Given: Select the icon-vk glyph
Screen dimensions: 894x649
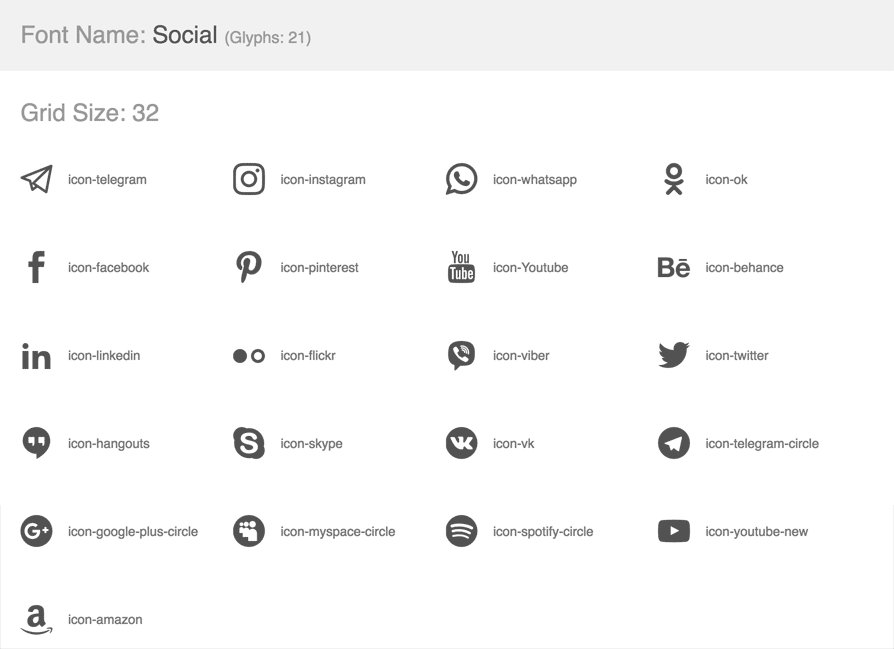Looking at the screenshot, I should (460, 443).
